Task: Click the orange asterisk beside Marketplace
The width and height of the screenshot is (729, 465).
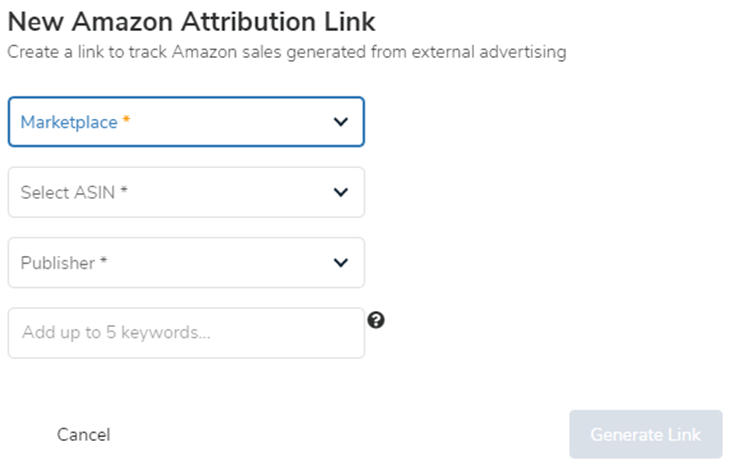Action: pyautogui.click(x=127, y=121)
